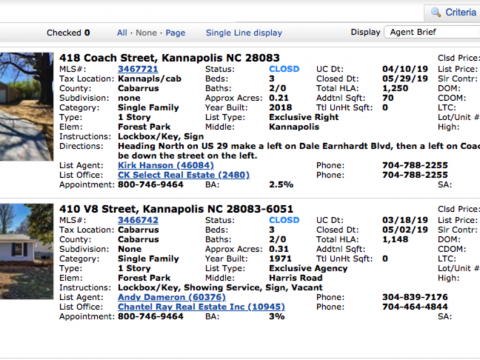Click BA value 2.5%

[x=281, y=185]
